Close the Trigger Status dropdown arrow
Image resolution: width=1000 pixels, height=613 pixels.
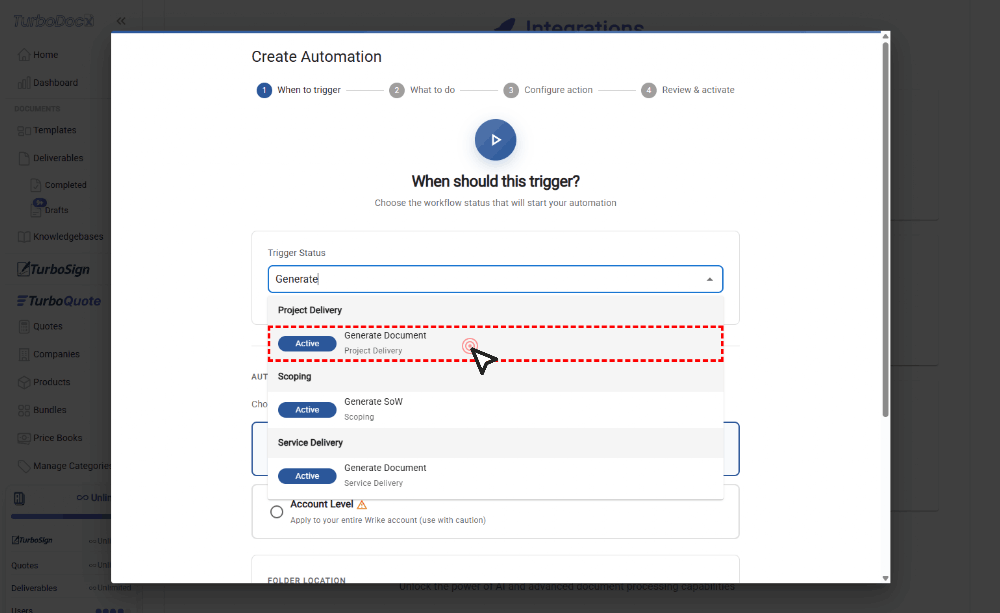pos(709,279)
